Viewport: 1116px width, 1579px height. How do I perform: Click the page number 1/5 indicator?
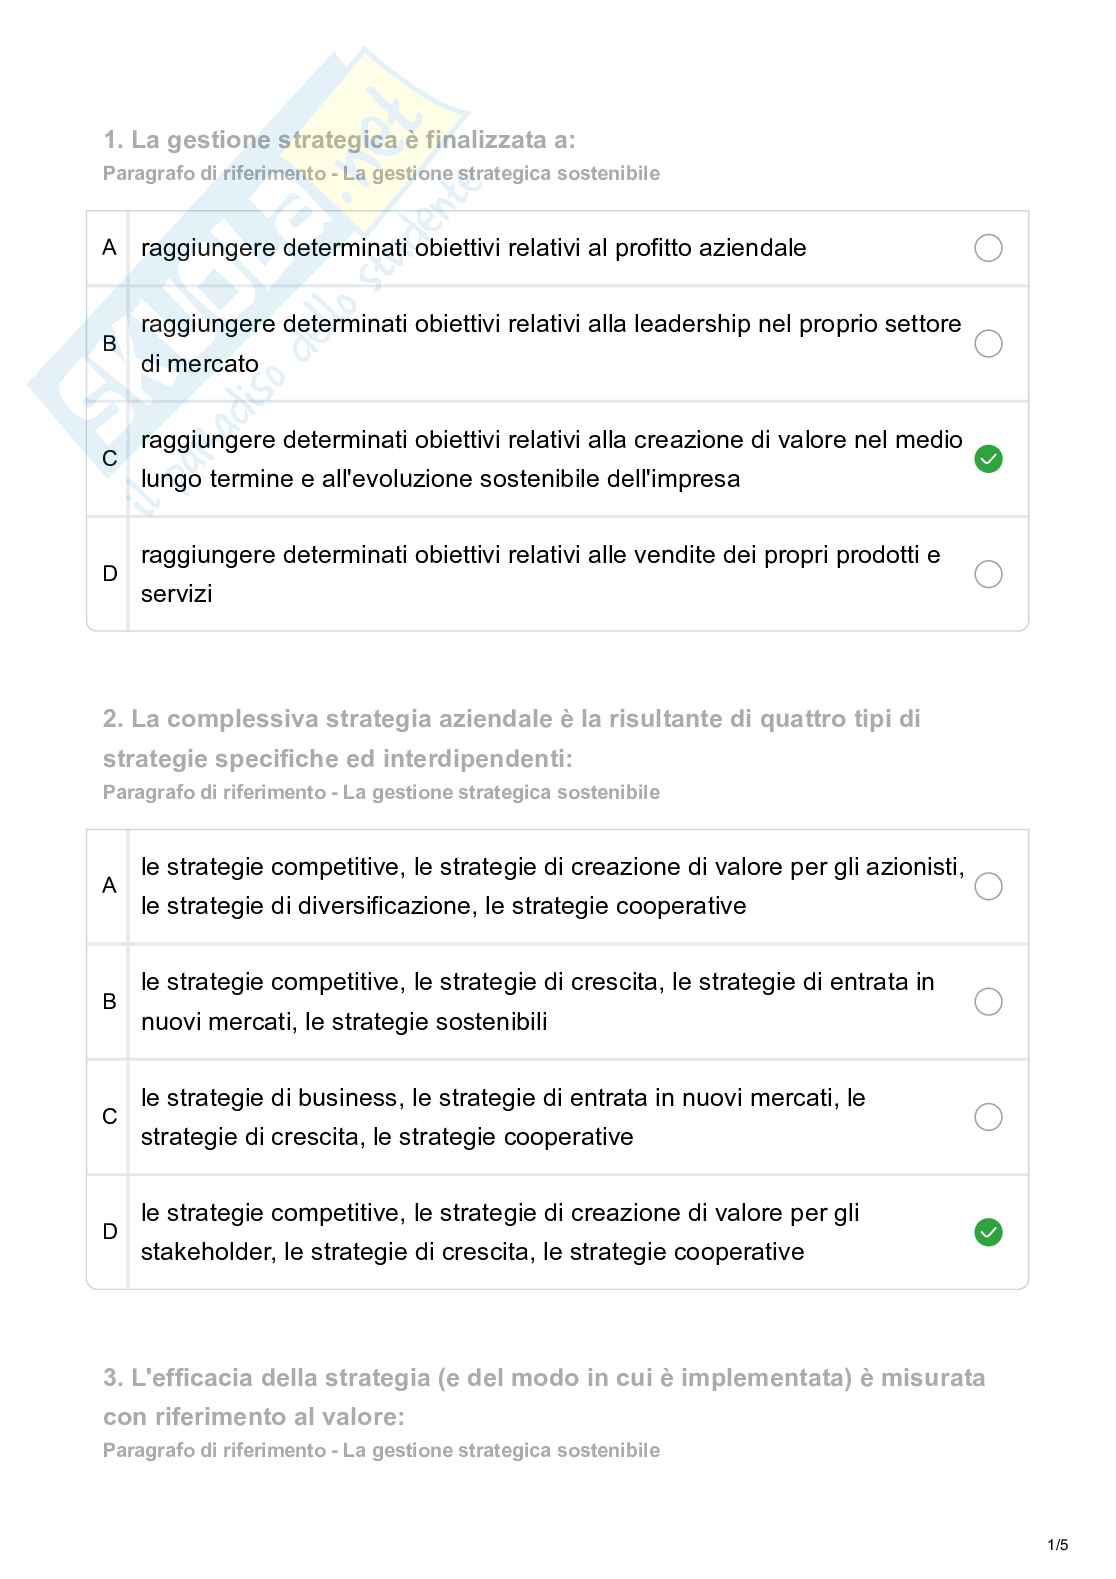coord(1058,1545)
